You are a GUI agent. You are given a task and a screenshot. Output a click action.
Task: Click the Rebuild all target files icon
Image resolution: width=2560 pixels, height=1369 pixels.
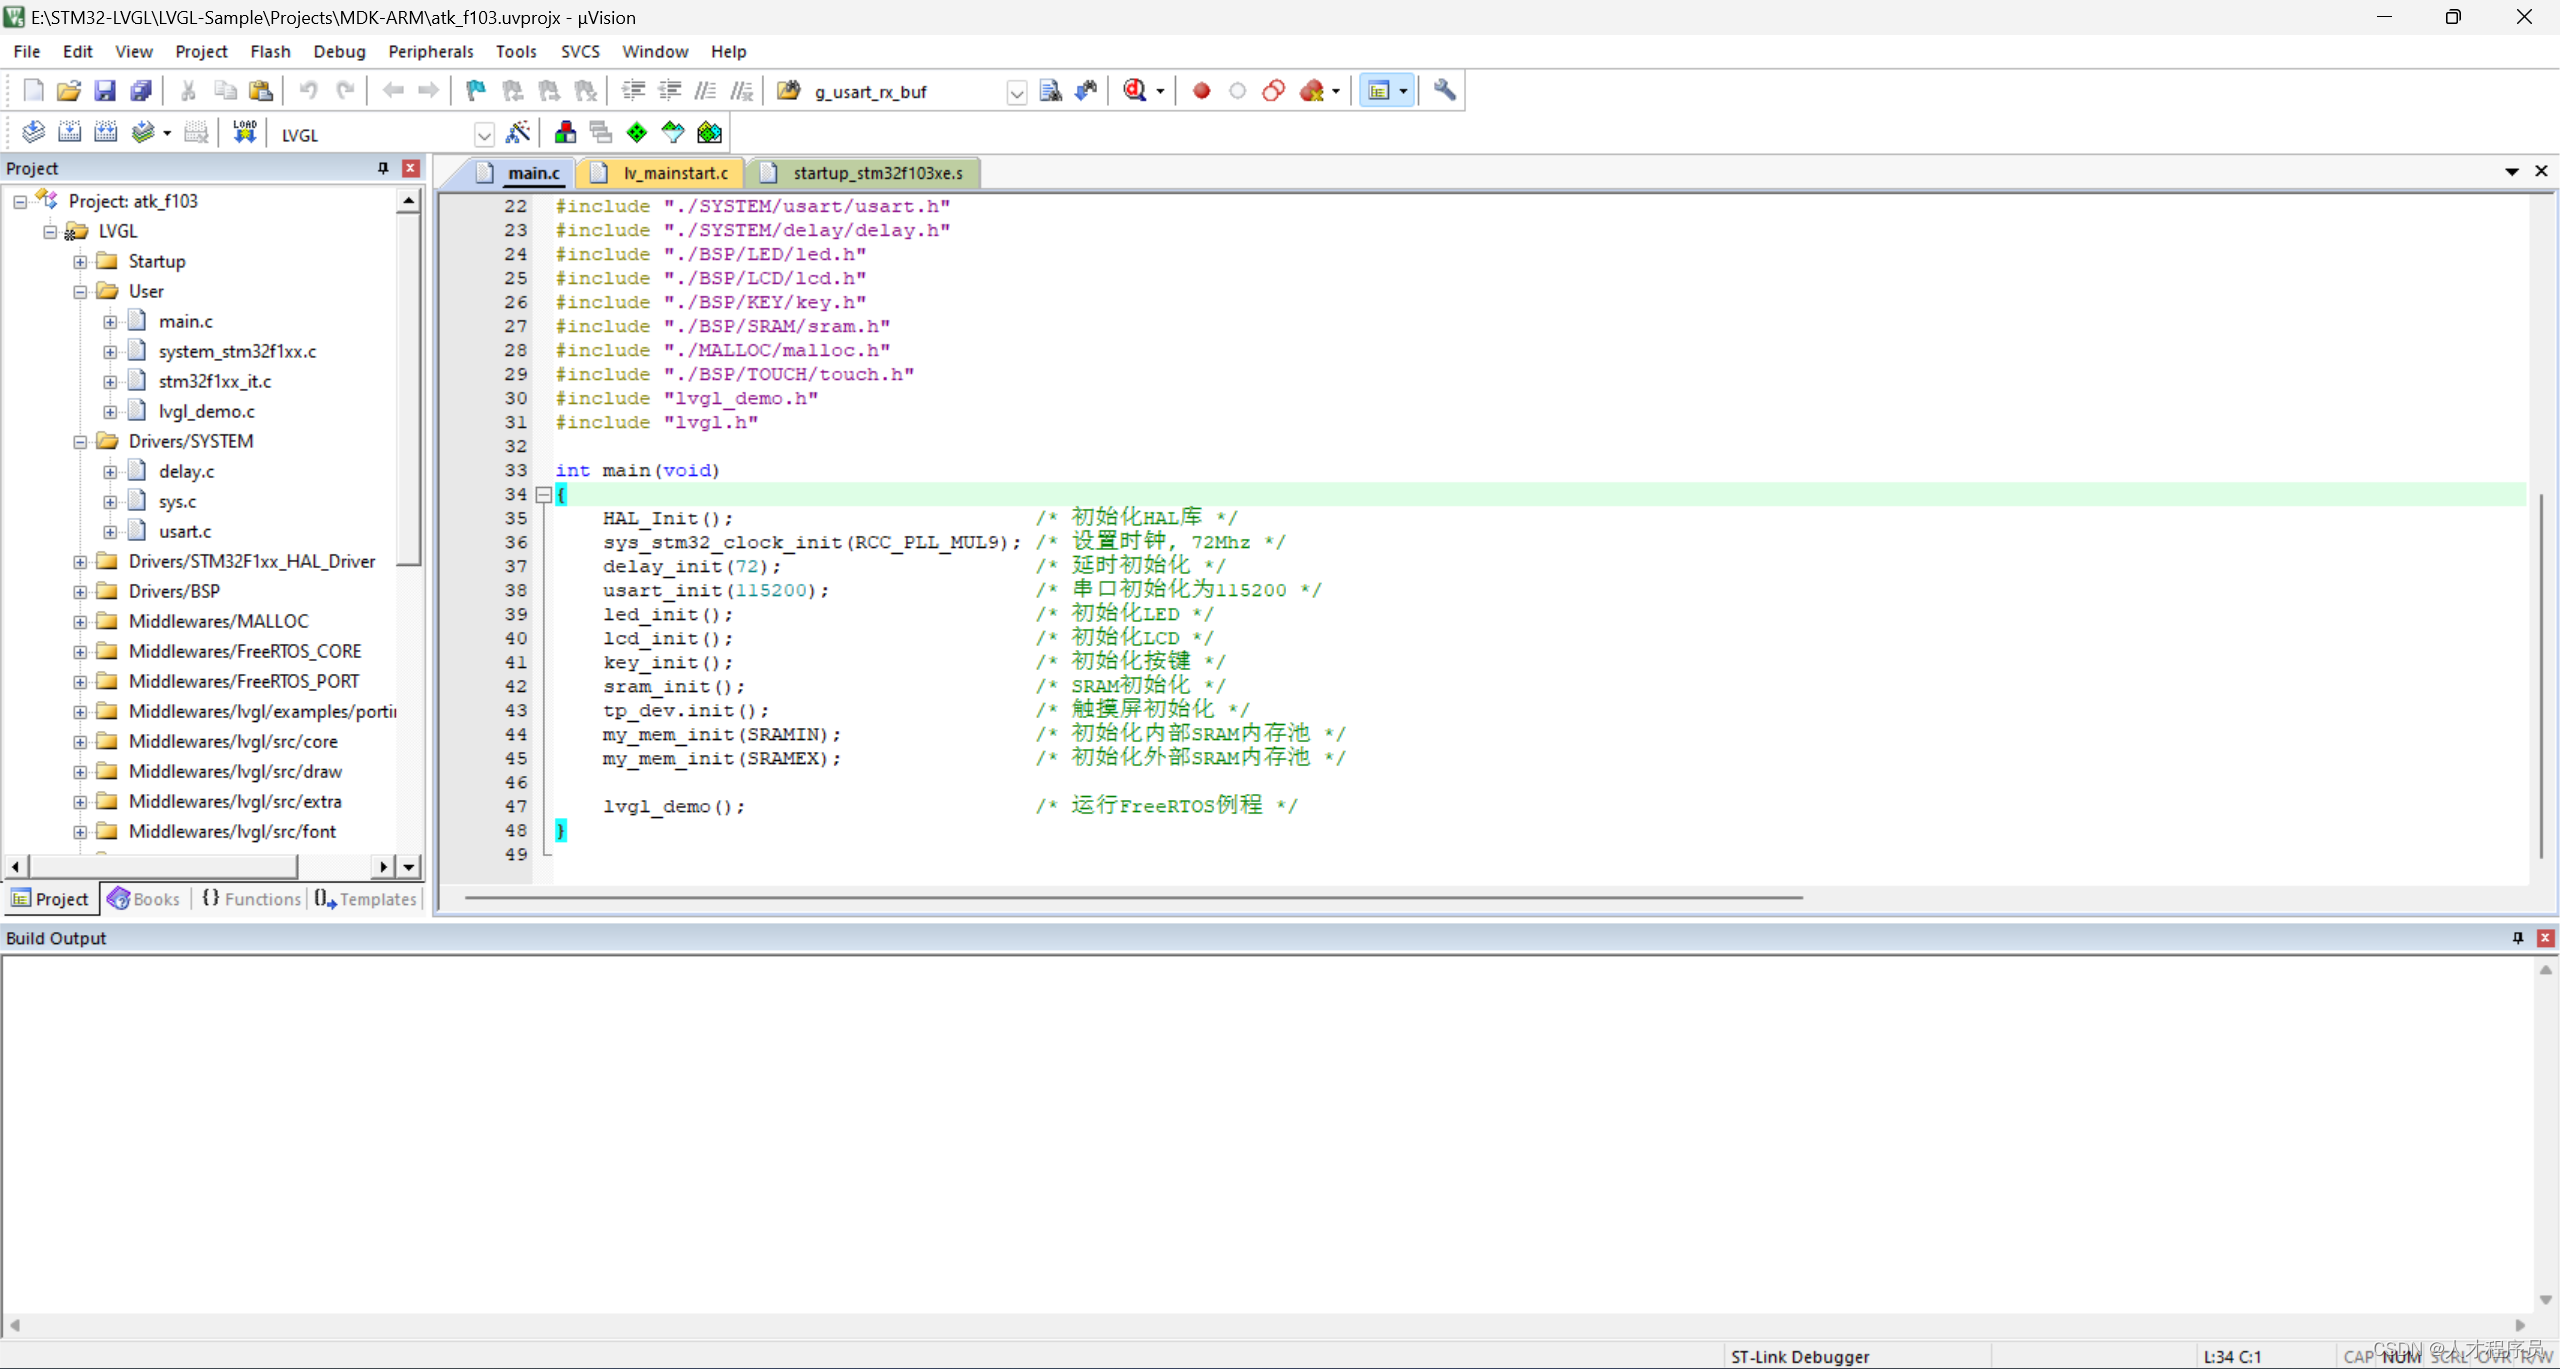coord(105,132)
